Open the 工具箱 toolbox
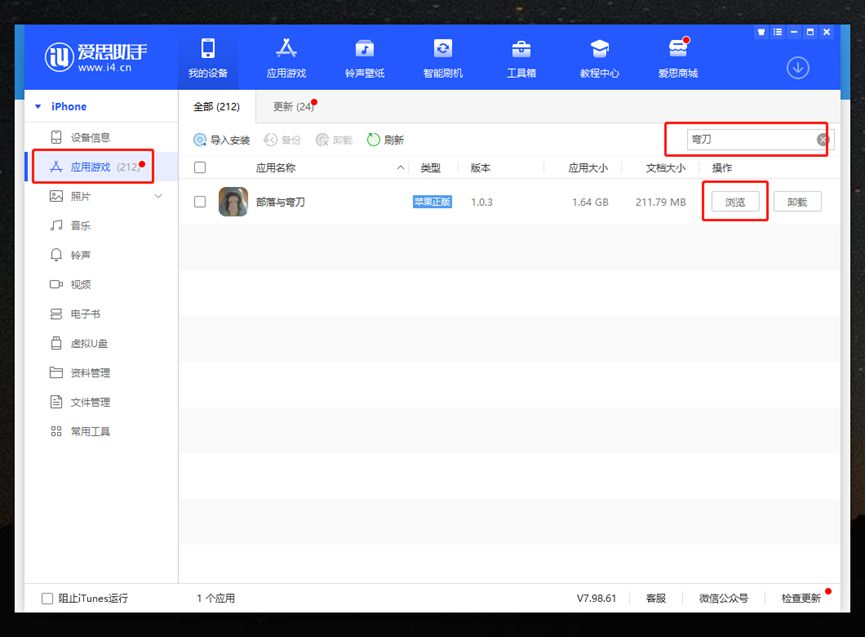The image size is (865, 637). pos(521,58)
